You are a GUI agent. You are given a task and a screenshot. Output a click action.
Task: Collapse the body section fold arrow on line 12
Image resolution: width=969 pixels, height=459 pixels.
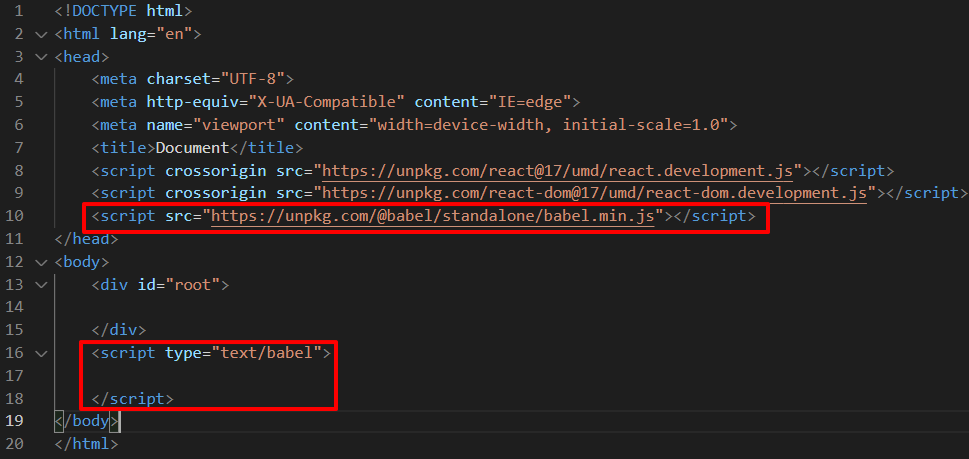pyautogui.click(x=41, y=262)
